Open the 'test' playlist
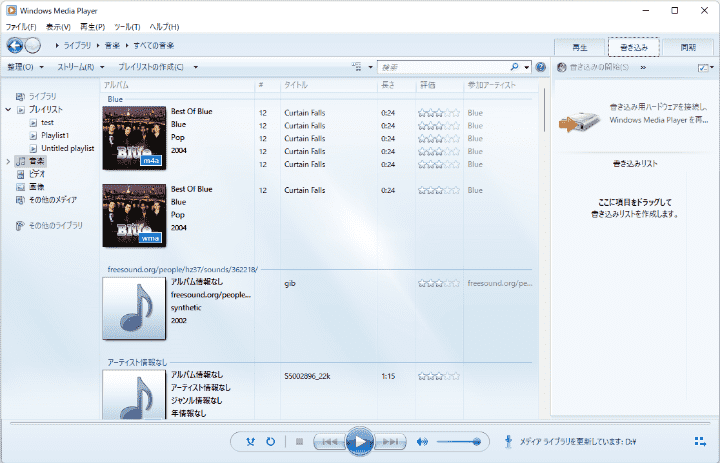Viewport: 720px width, 463px height. click(47, 123)
